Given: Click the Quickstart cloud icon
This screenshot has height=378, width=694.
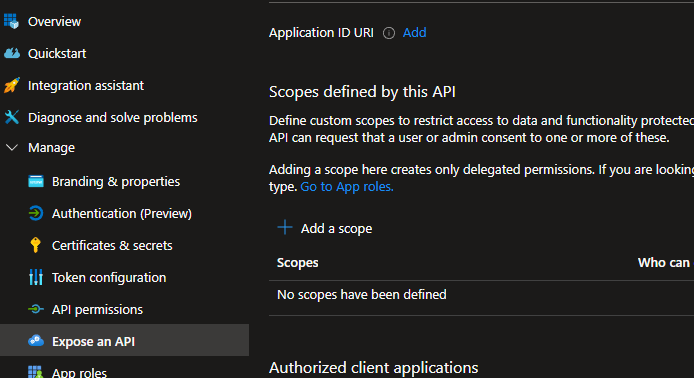Looking at the screenshot, I should tap(12, 54).
